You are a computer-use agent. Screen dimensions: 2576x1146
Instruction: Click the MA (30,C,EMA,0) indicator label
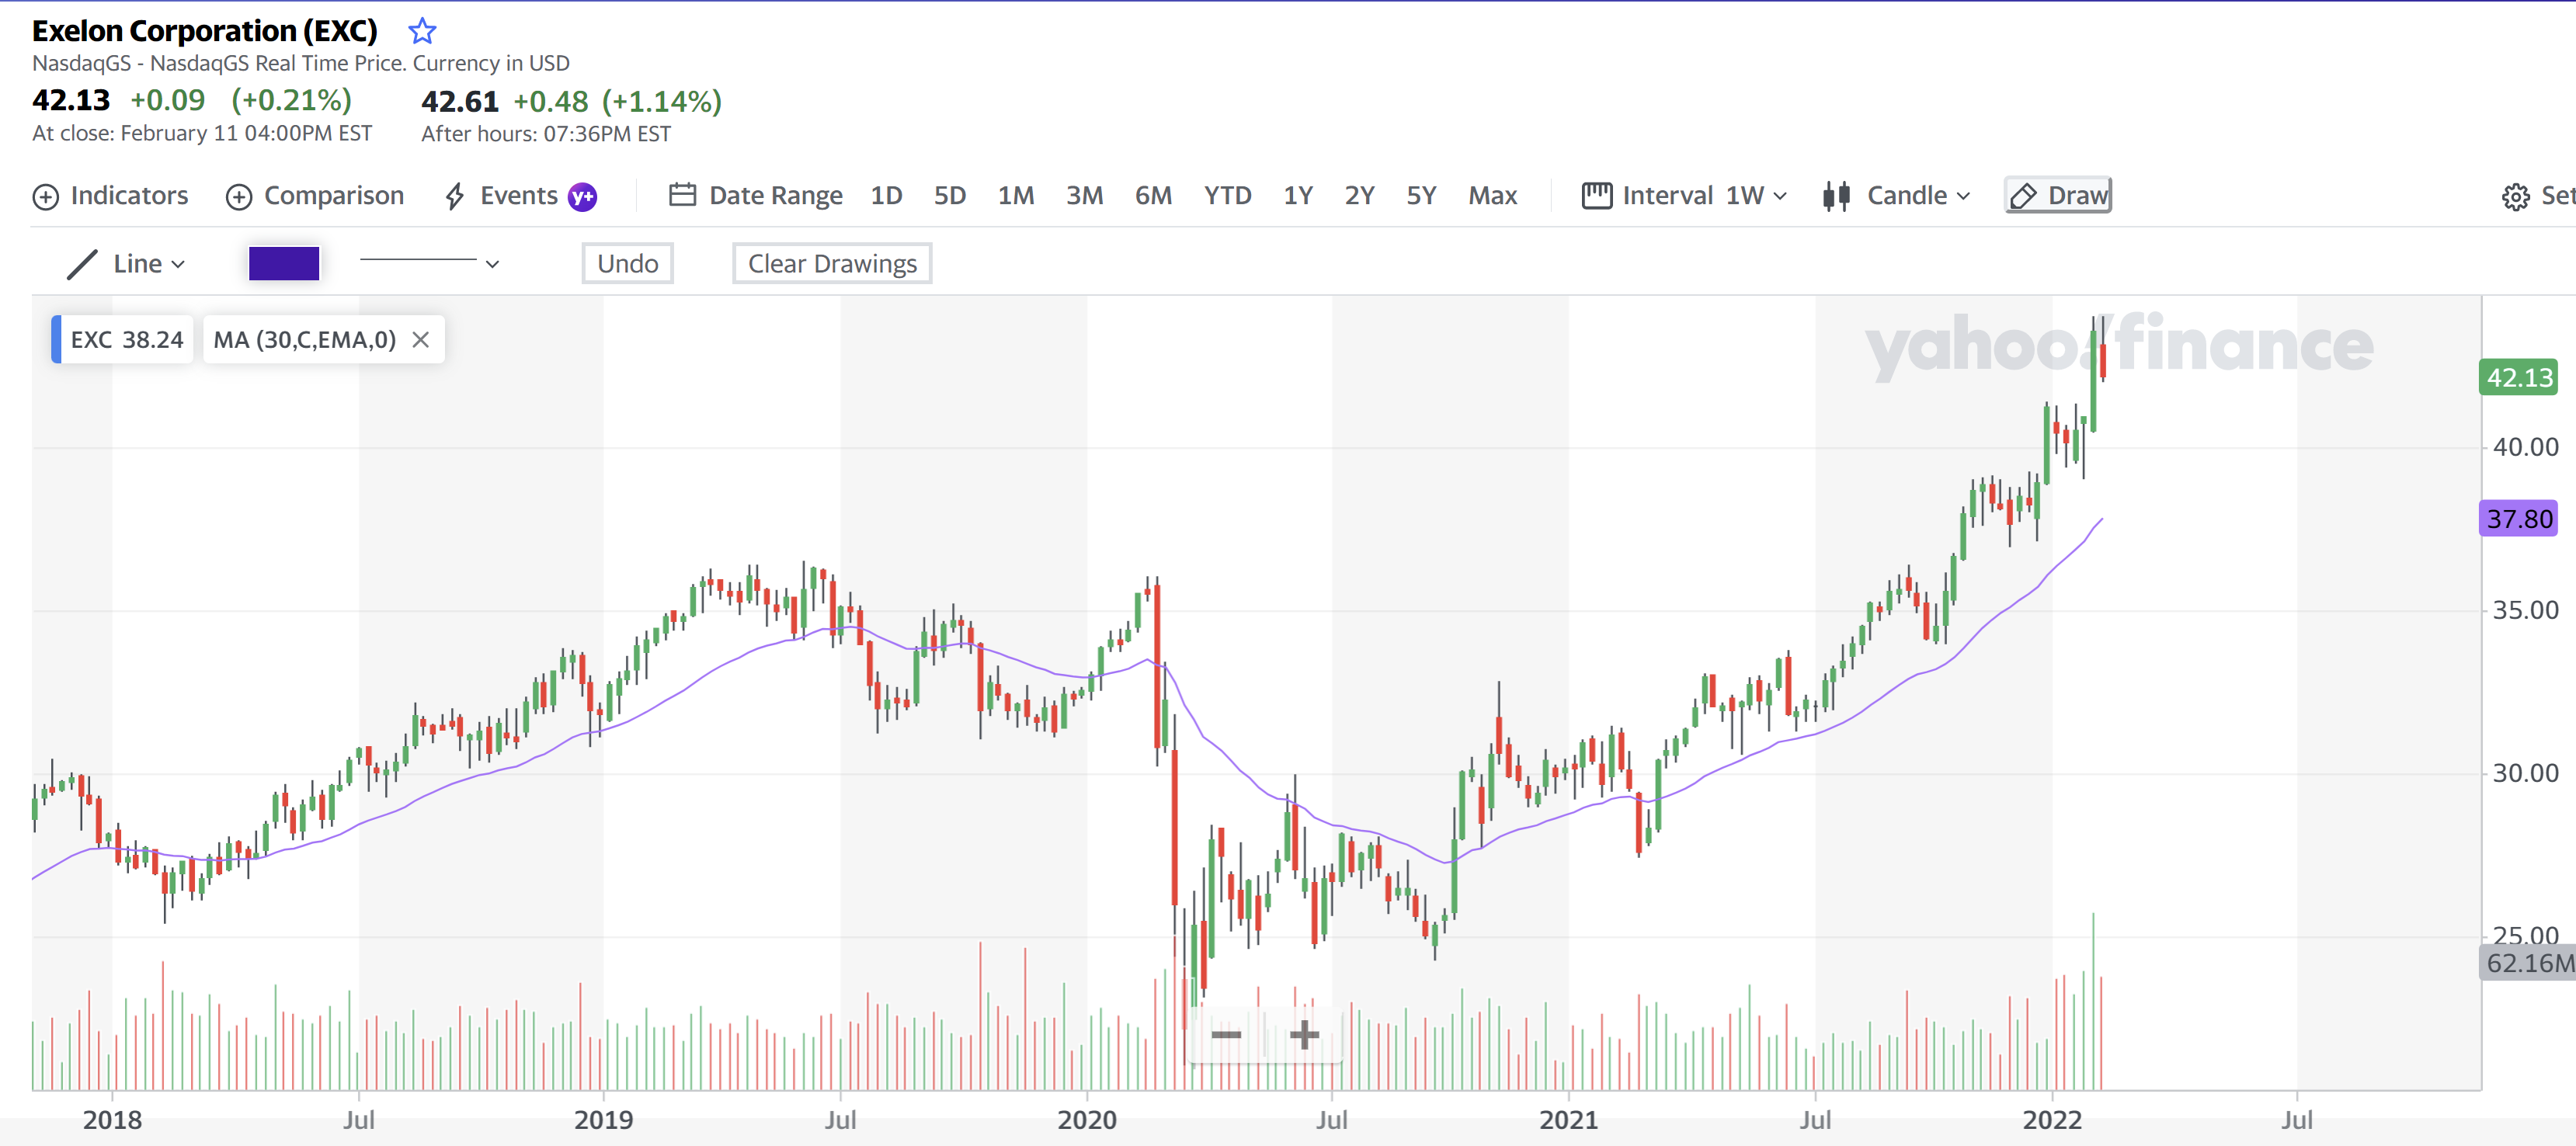pyautogui.click(x=304, y=340)
